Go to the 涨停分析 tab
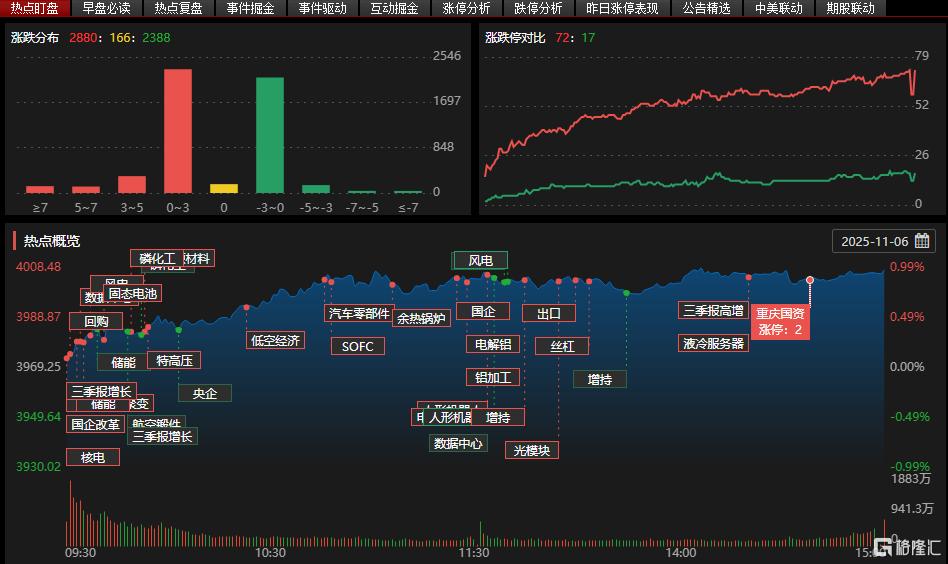Viewport: 948px width, 564px height. 466,8
